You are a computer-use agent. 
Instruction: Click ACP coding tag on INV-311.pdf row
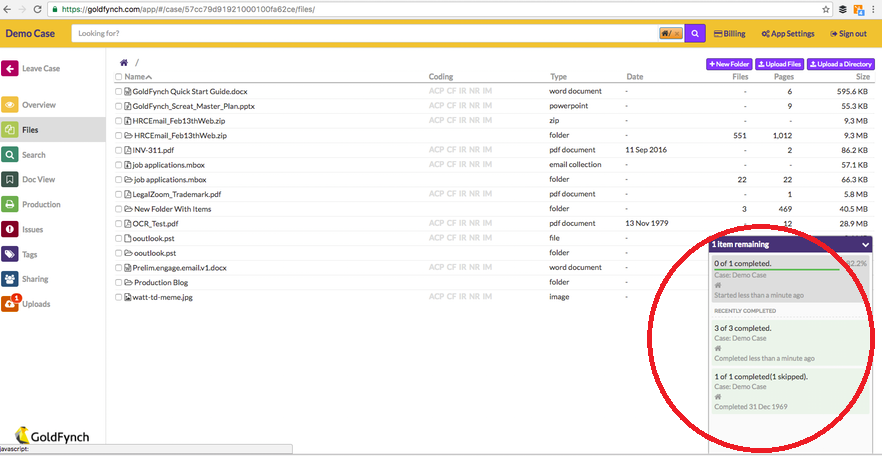tap(436, 150)
